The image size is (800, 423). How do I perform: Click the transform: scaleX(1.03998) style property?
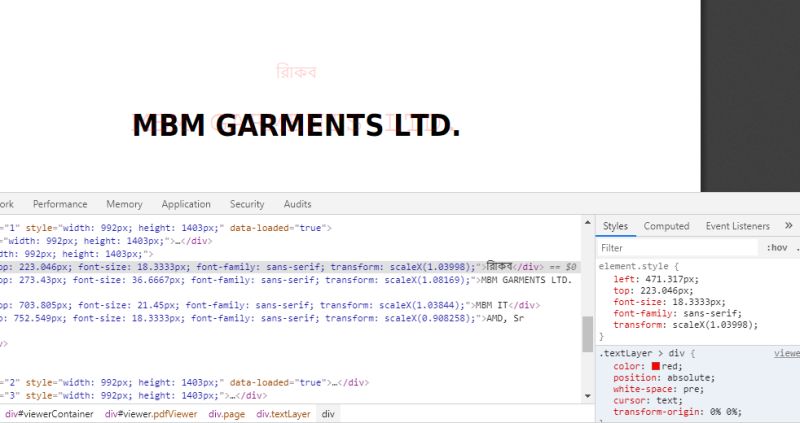[686, 325]
